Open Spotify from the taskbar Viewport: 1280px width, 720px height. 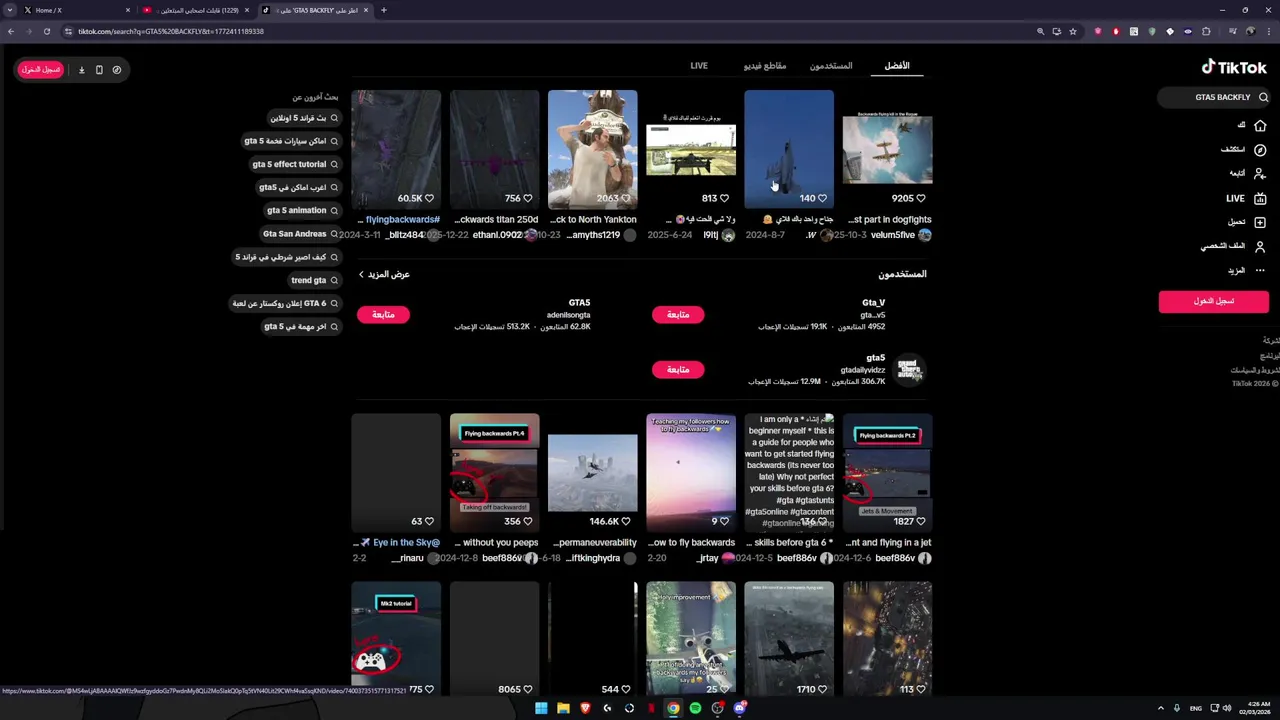(695, 708)
